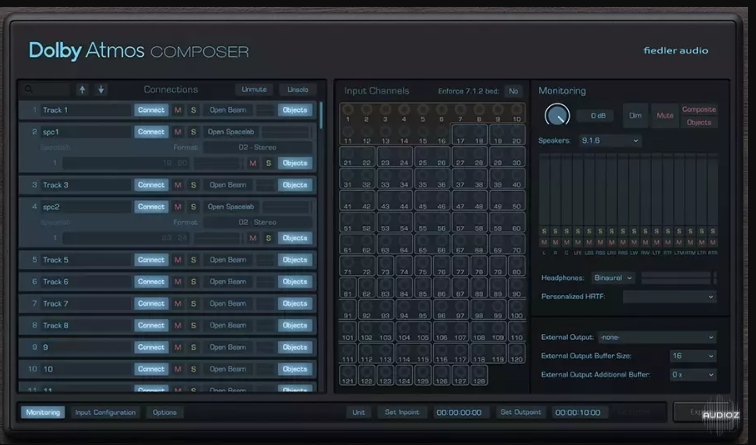
Task: Click the outpoint timecode 00:00:10:00 field
Action: click(578, 412)
